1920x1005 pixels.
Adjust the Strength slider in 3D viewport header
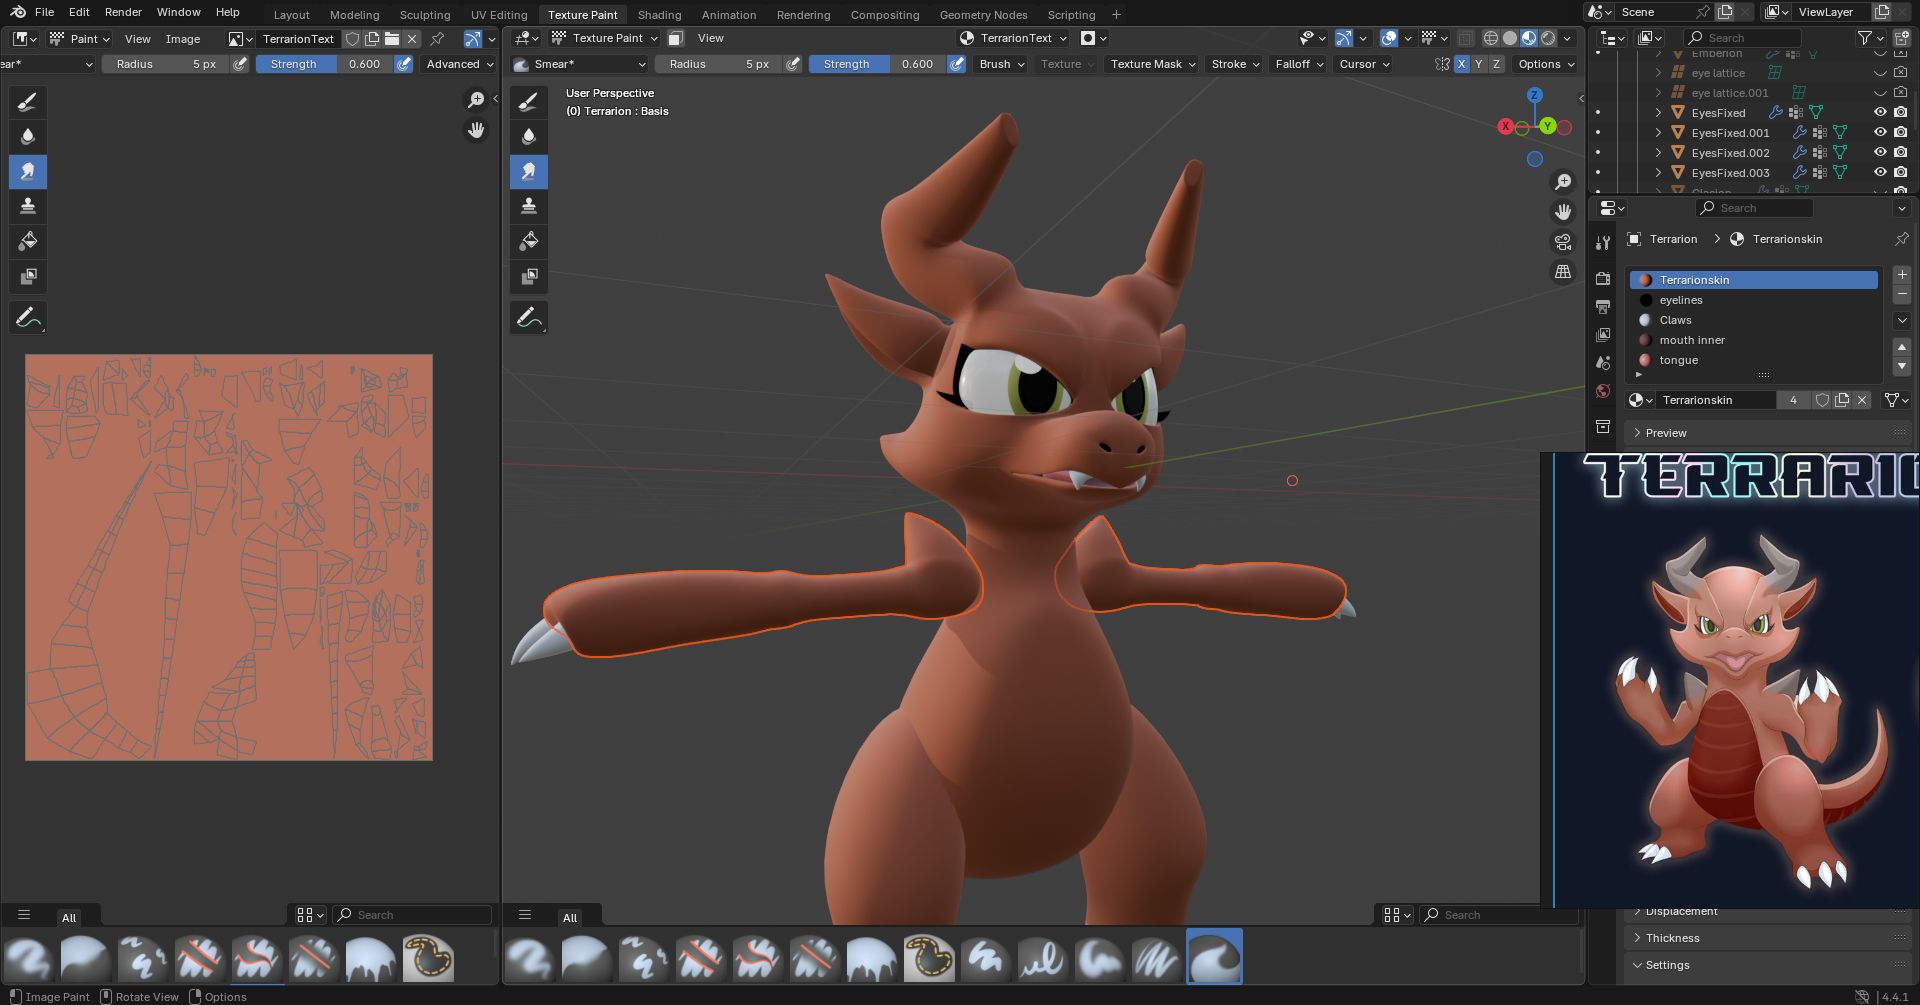click(x=876, y=64)
